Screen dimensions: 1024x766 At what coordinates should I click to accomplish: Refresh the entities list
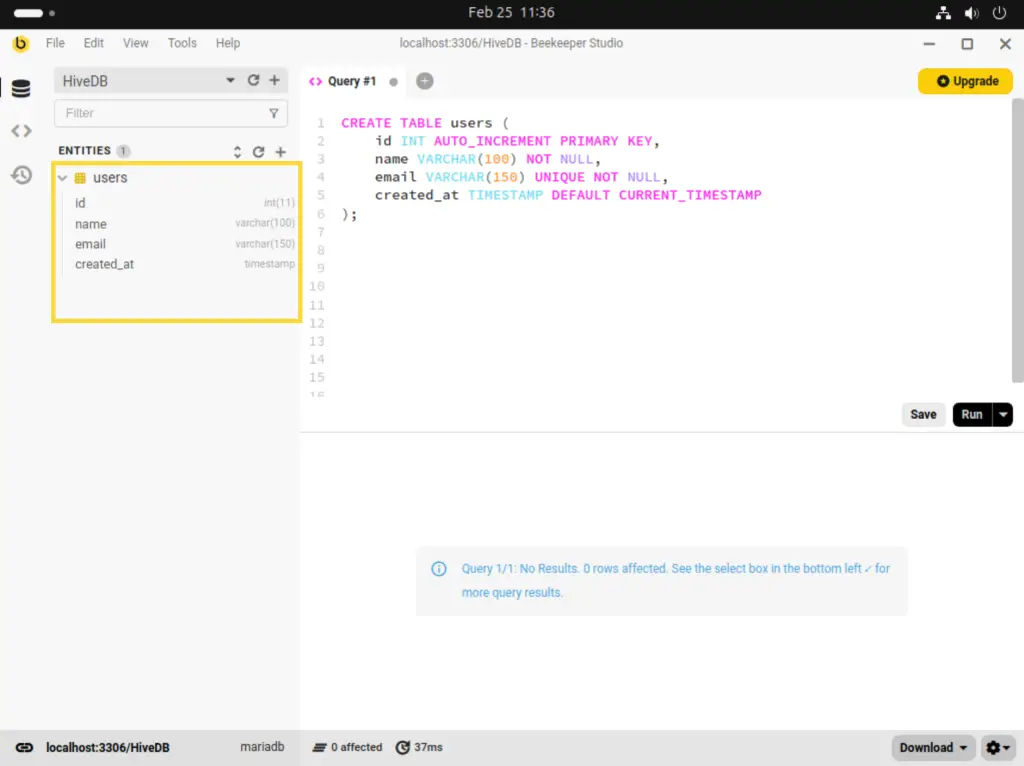point(258,151)
